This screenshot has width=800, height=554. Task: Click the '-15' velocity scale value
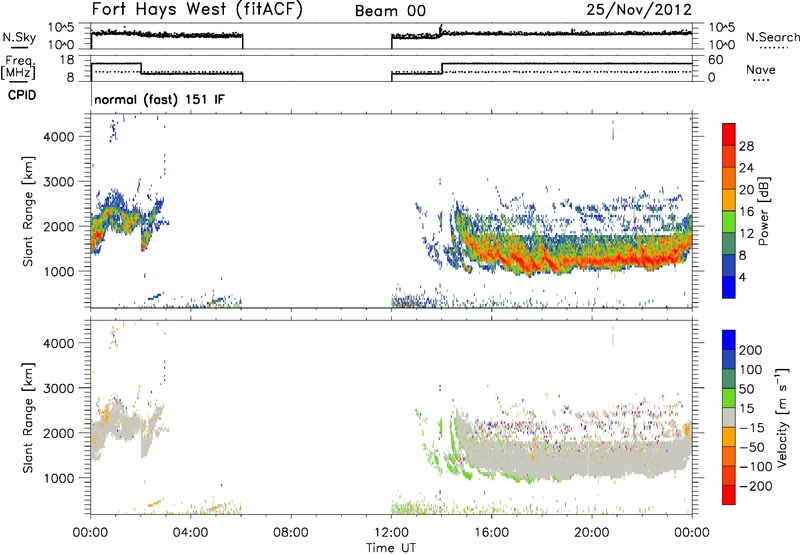click(752, 427)
